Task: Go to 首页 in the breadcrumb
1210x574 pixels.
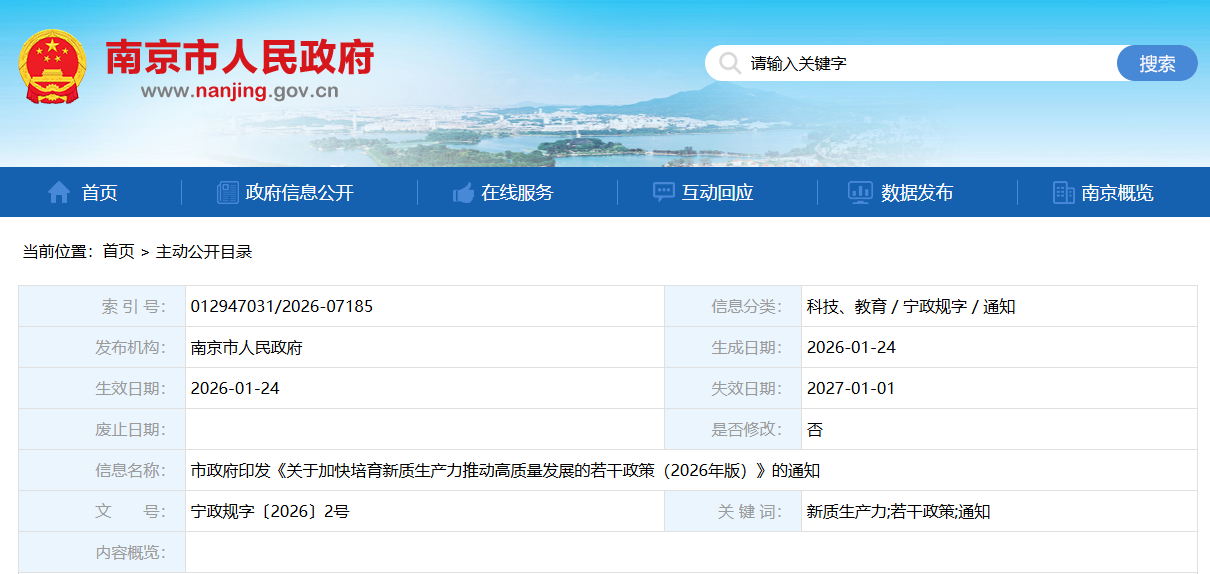Action: (118, 252)
